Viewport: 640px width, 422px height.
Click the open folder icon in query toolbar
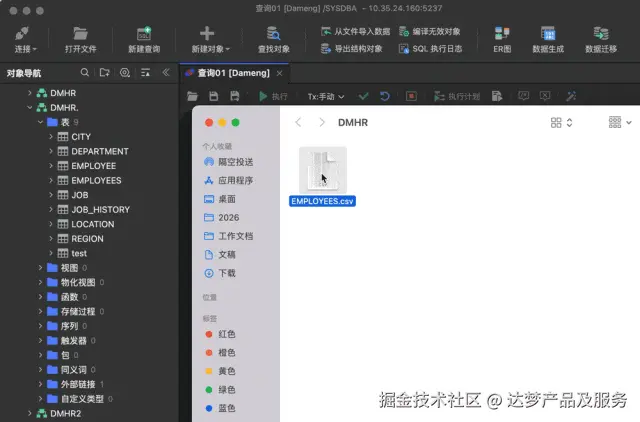coord(192,96)
